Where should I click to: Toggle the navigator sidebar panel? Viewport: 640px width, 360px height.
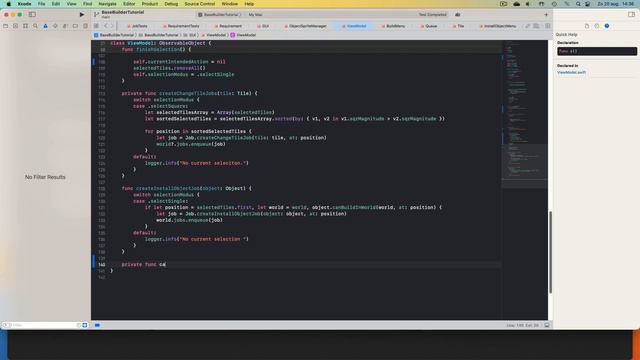pos(32,14)
